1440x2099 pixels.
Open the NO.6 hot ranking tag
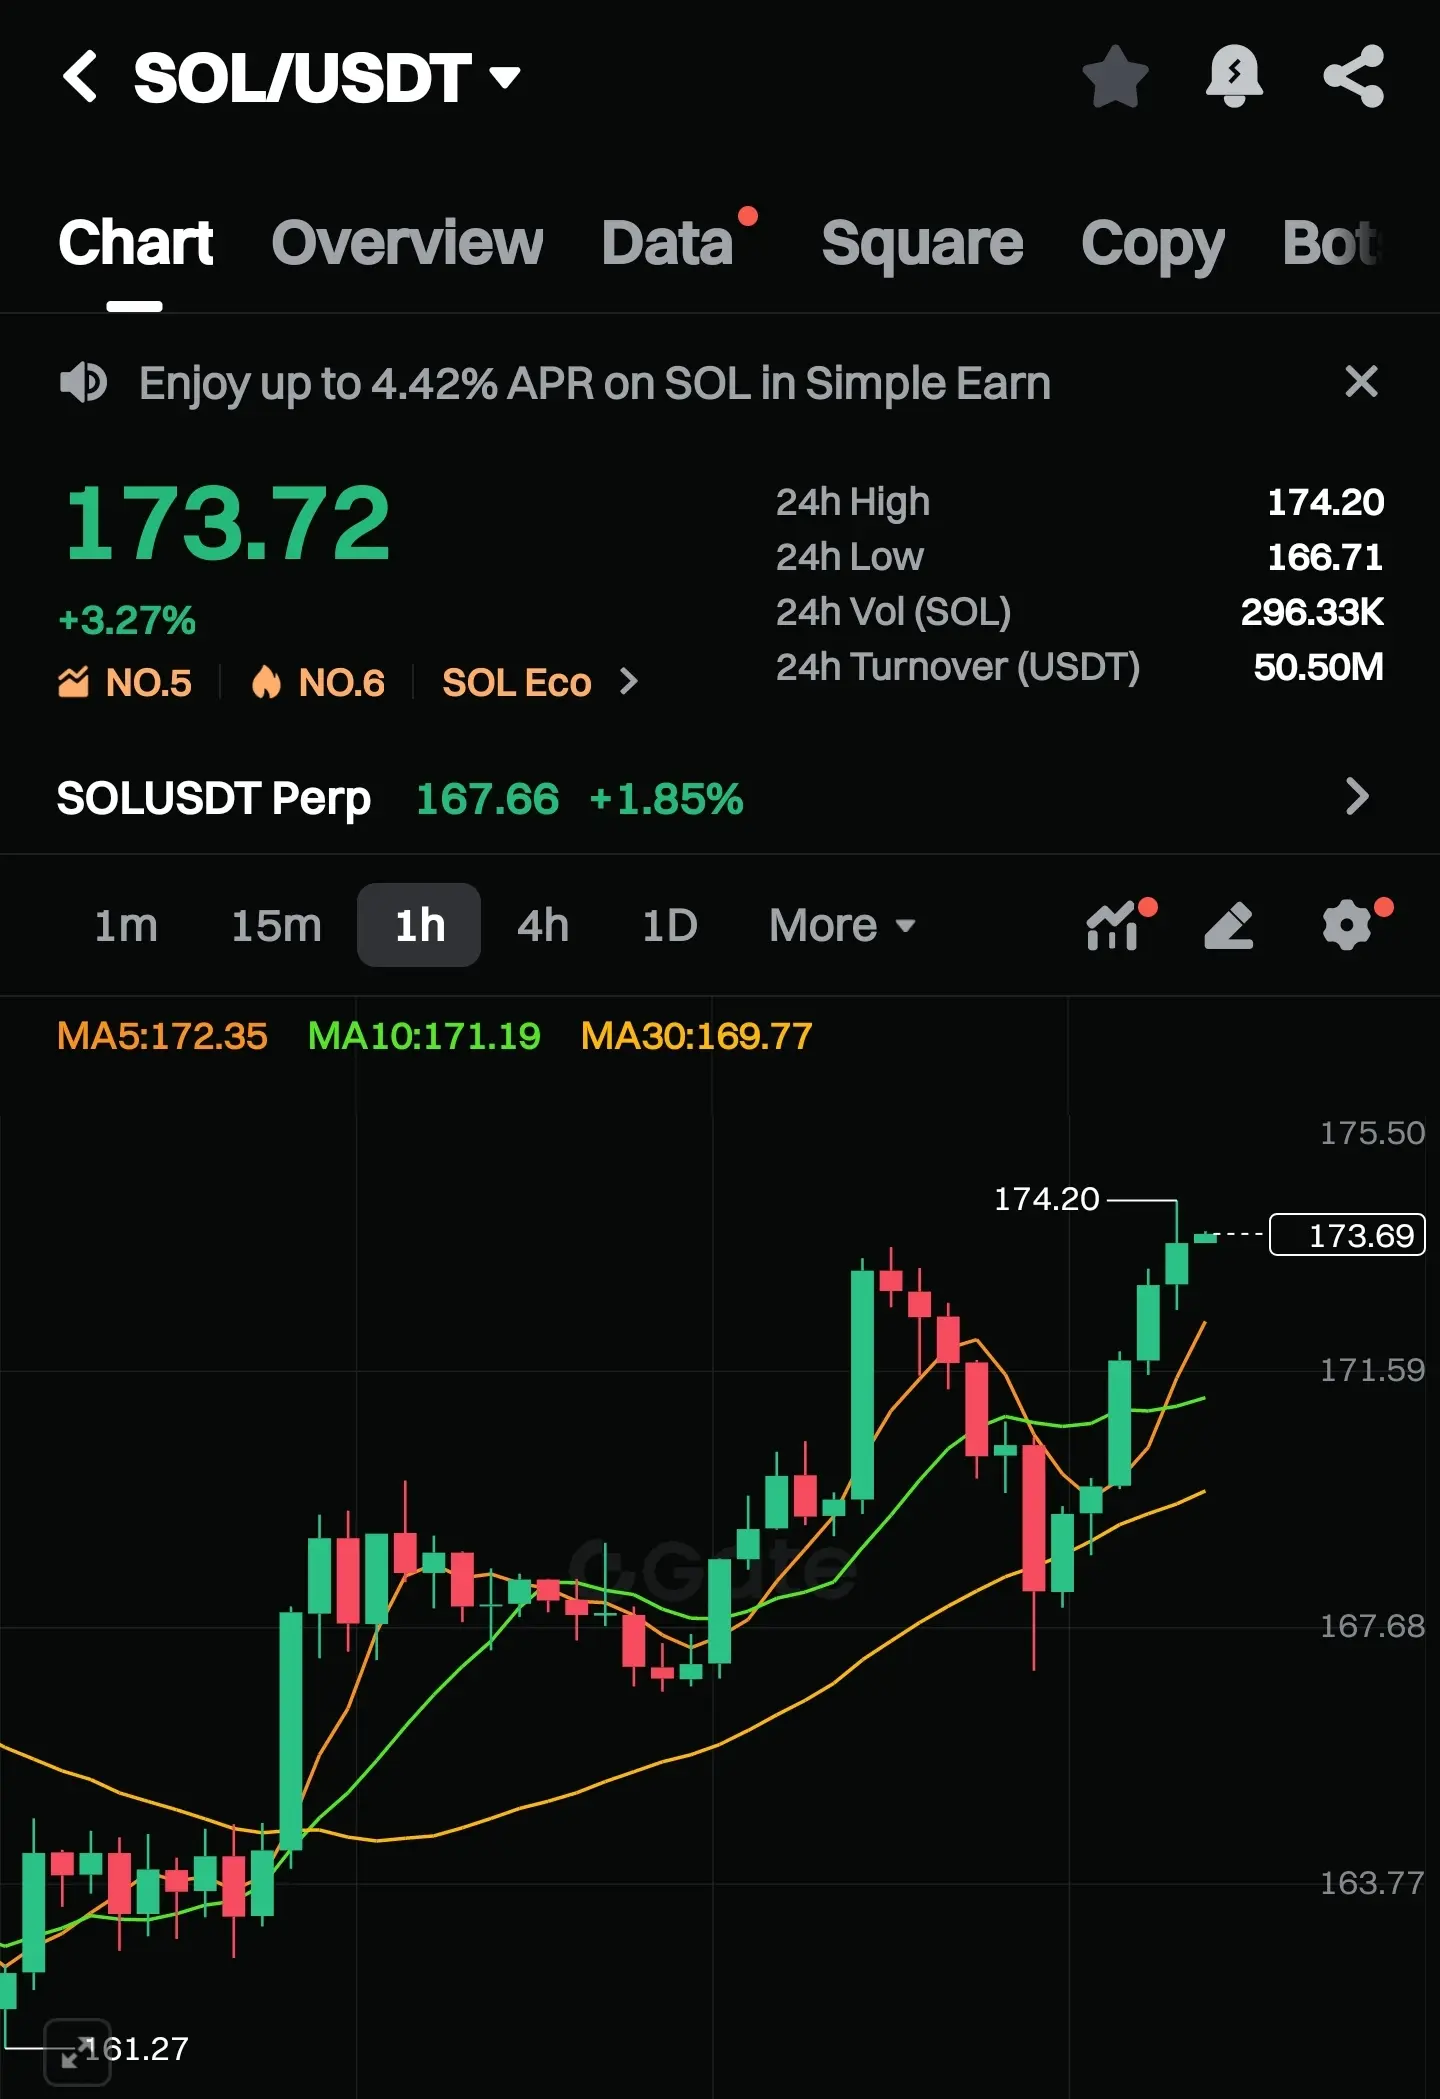click(317, 683)
